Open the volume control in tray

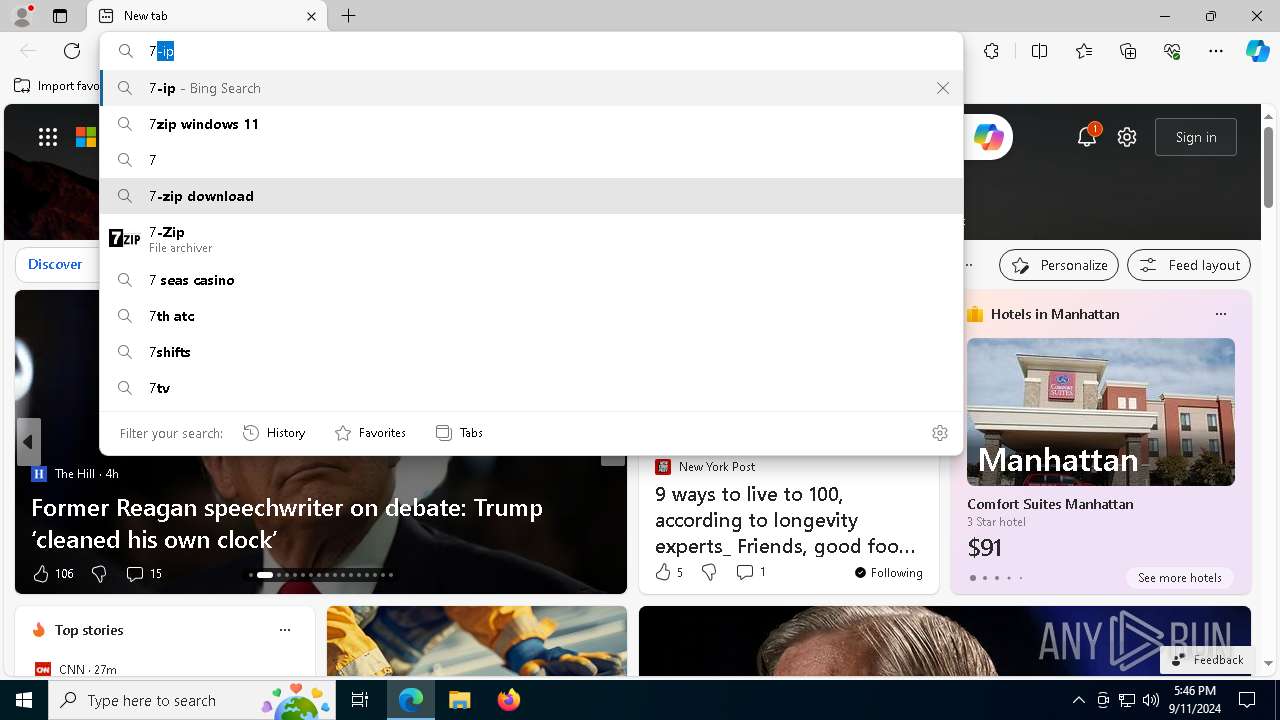tap(1151, 700)
